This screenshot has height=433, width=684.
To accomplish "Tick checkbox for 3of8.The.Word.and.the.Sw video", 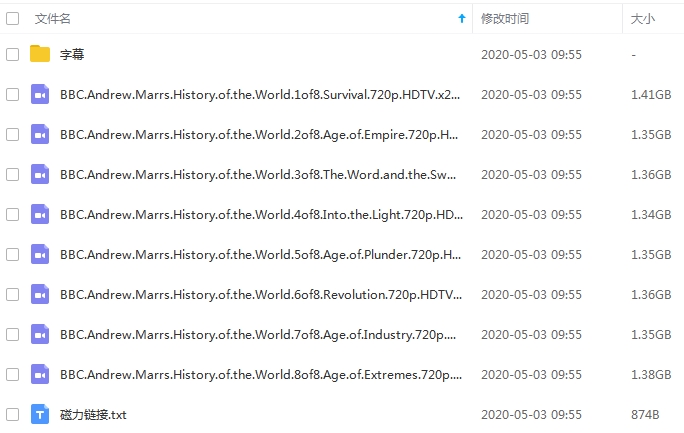I will tap(13, 174).
